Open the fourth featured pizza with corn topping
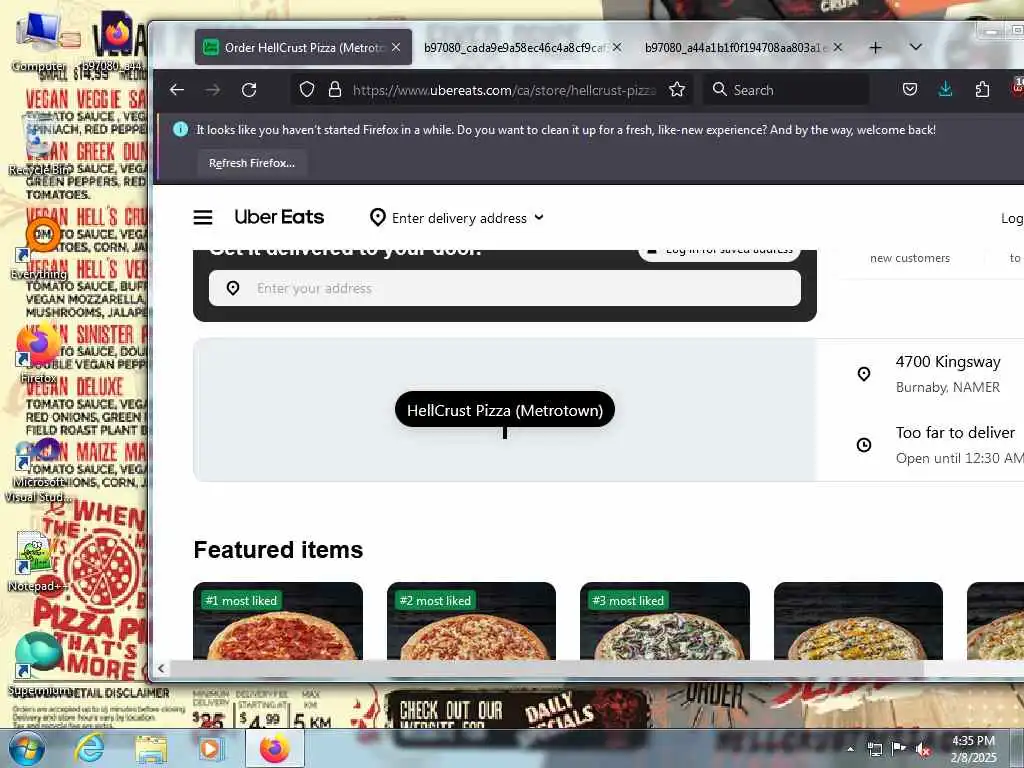This screenshot has width=1024, height=768. point(858,621)
